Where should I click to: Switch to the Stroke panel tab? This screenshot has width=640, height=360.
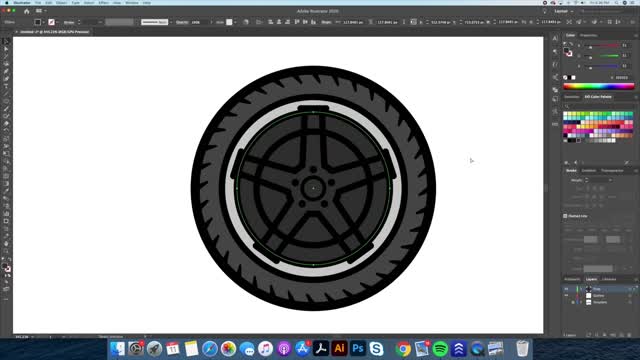point(571,171)
